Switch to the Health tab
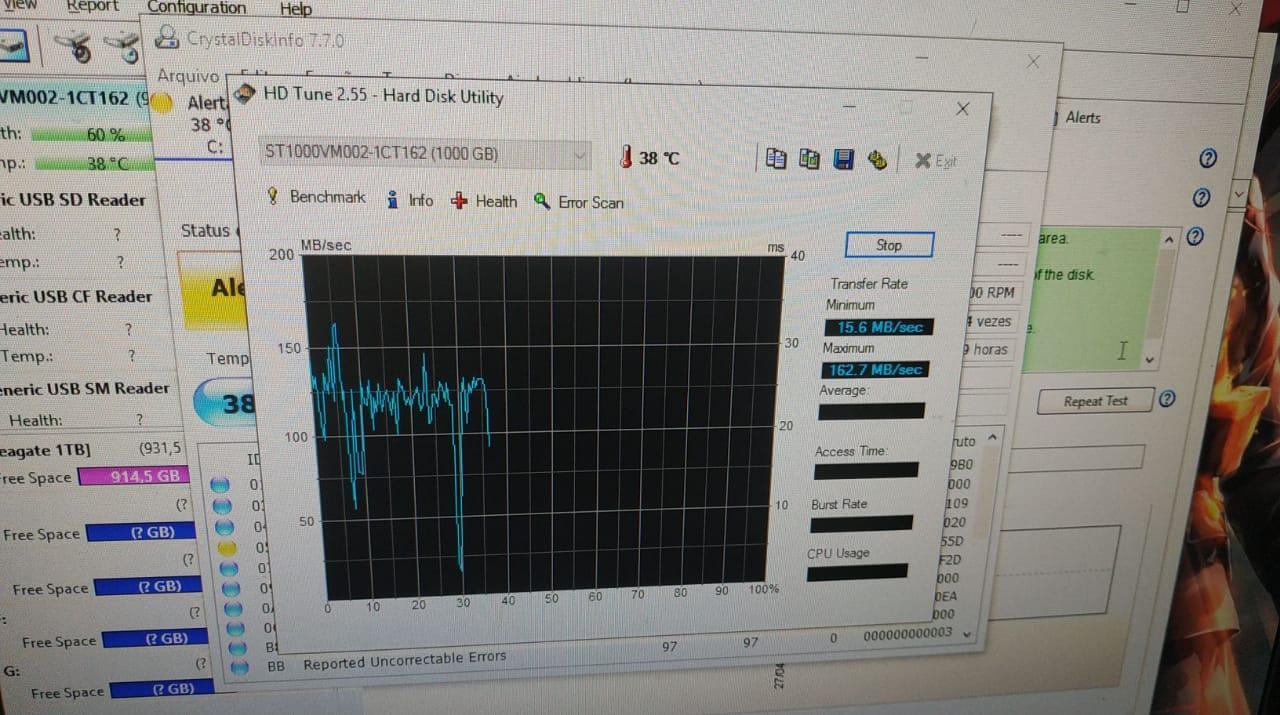Screen dimensions: 1280x715 (484, 201)
